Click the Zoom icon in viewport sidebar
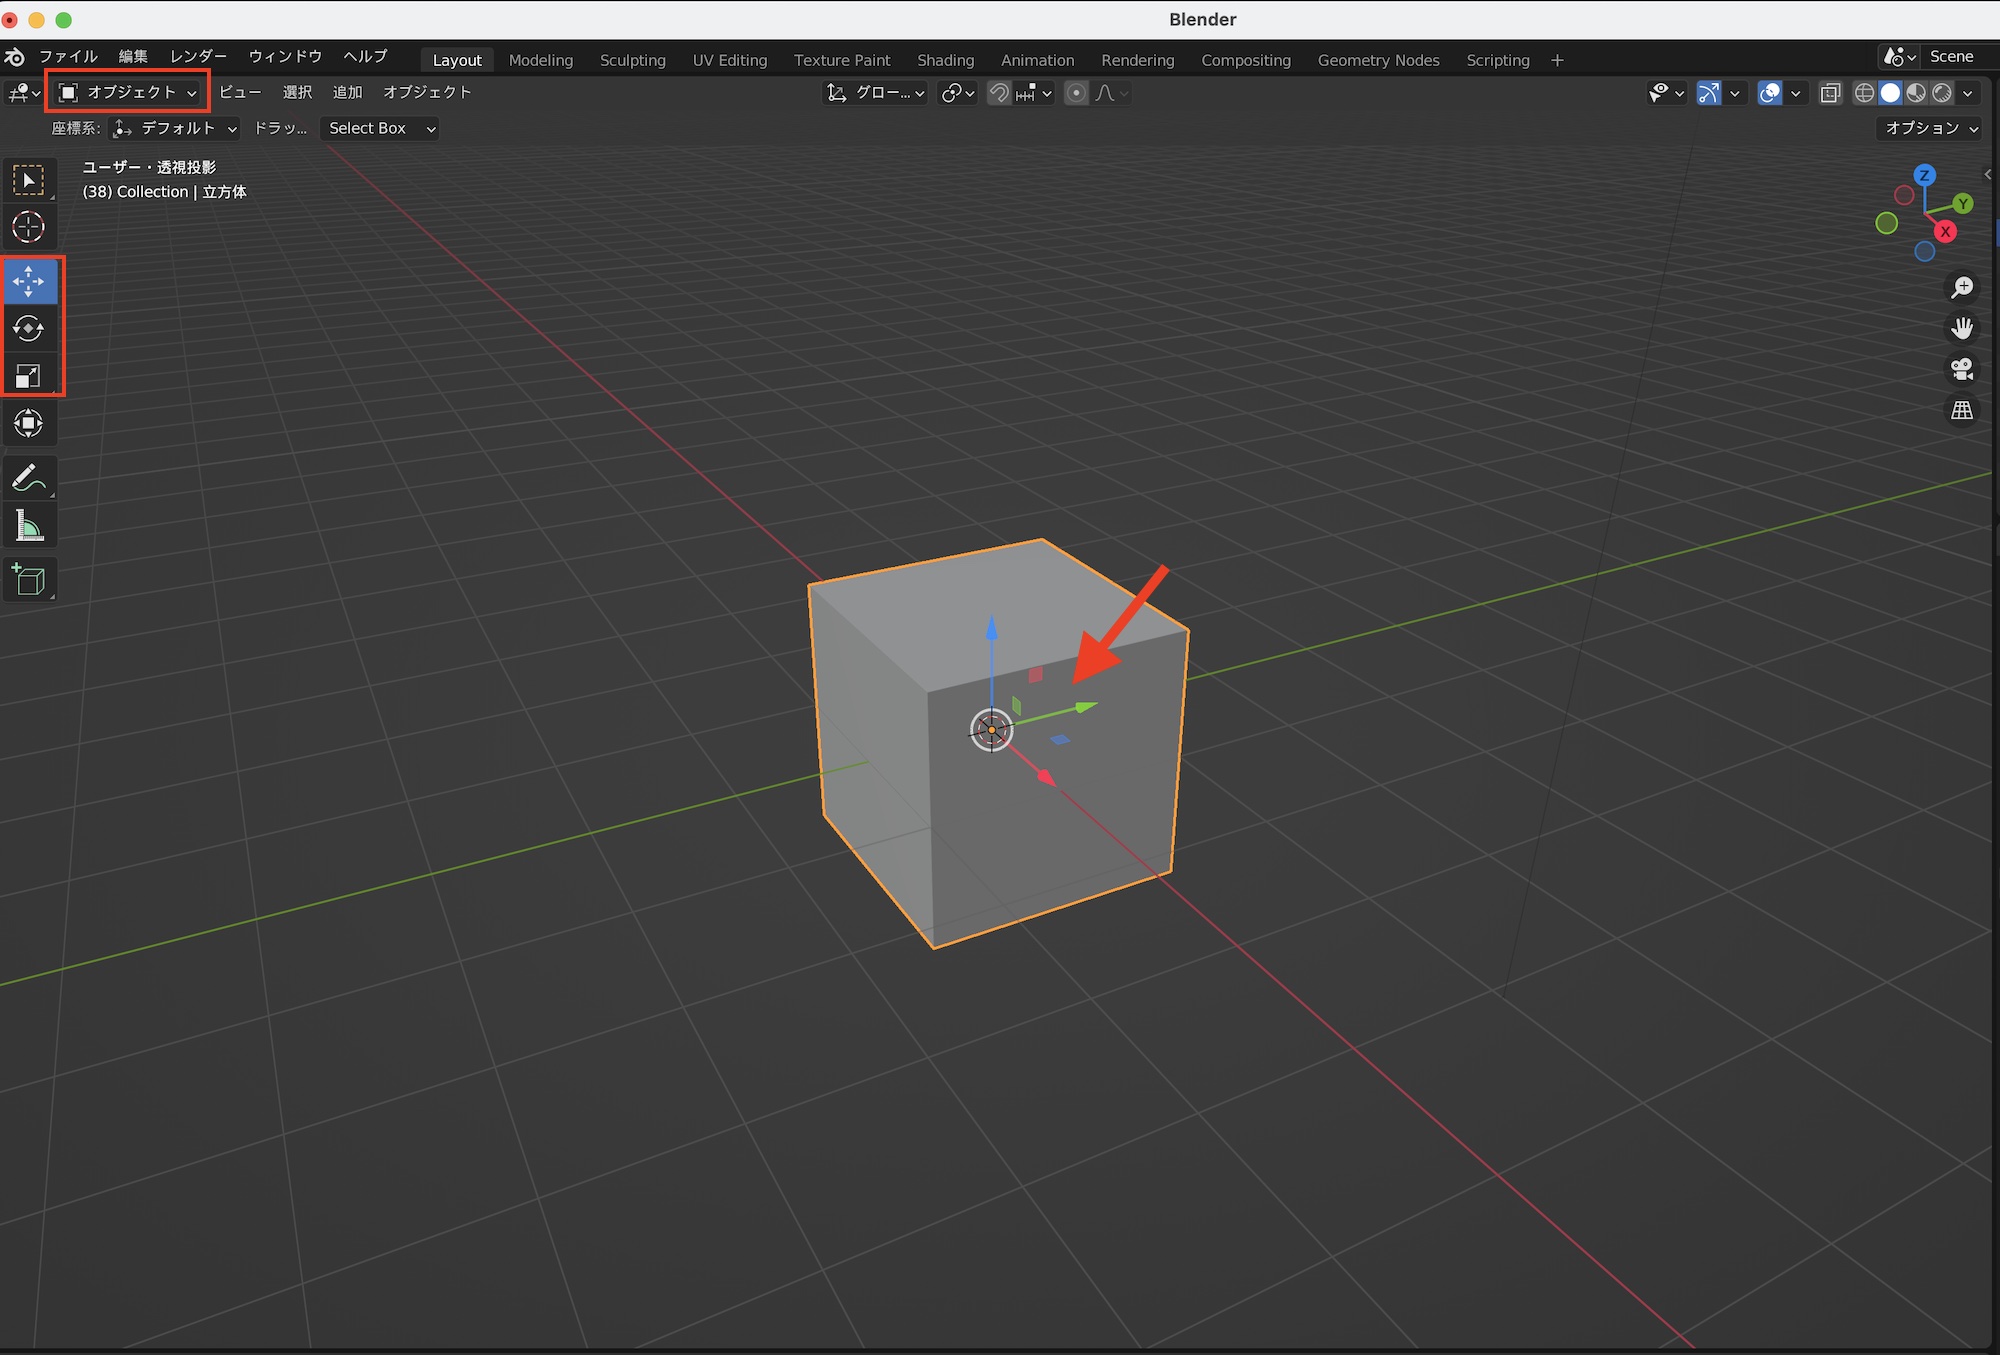The width and height of the screenshot is (2000, 1355). coord(1962,287)
